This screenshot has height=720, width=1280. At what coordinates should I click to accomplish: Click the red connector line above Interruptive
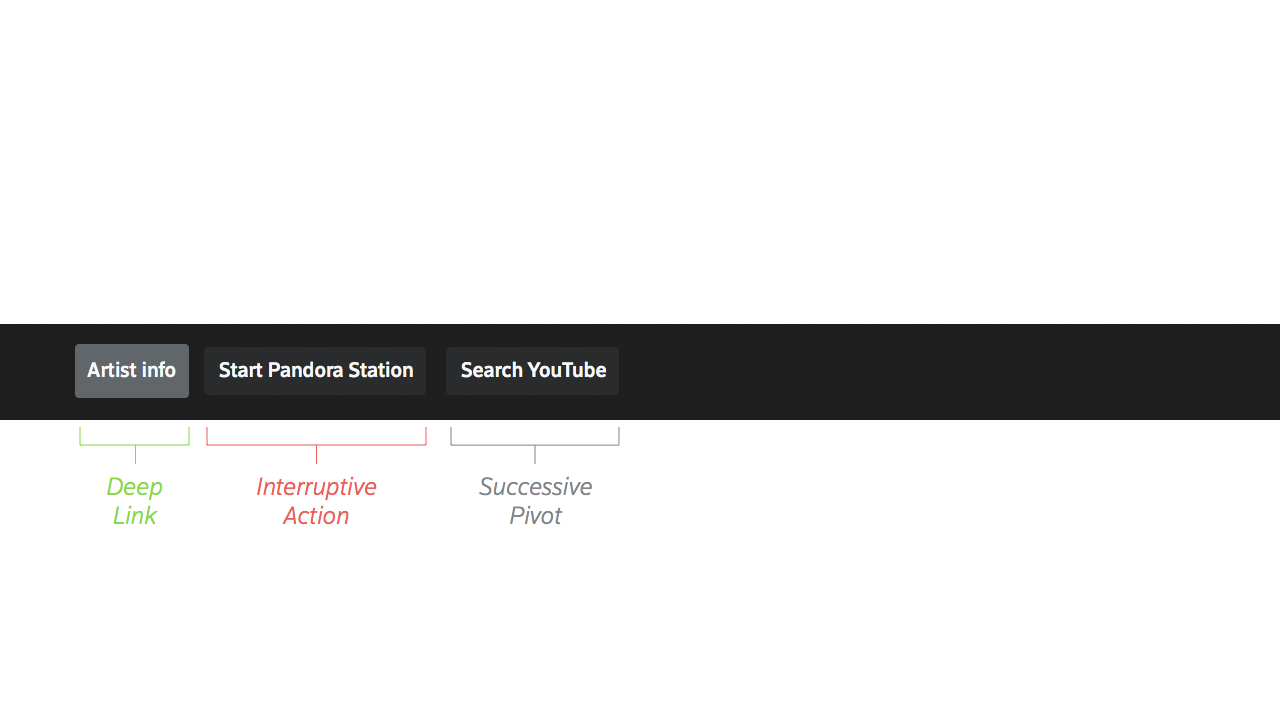(x=316, y=455)
